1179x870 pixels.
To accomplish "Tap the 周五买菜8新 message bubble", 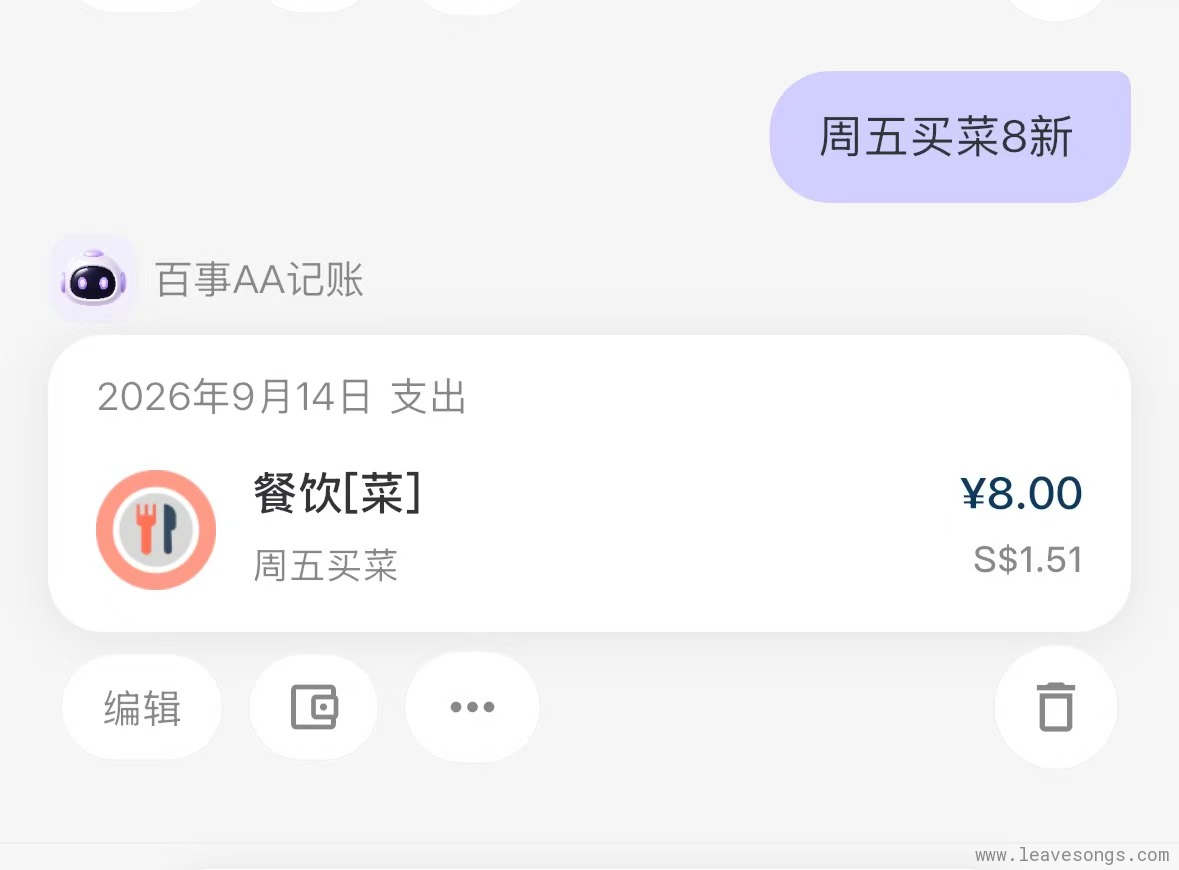I will click(950, 137).
